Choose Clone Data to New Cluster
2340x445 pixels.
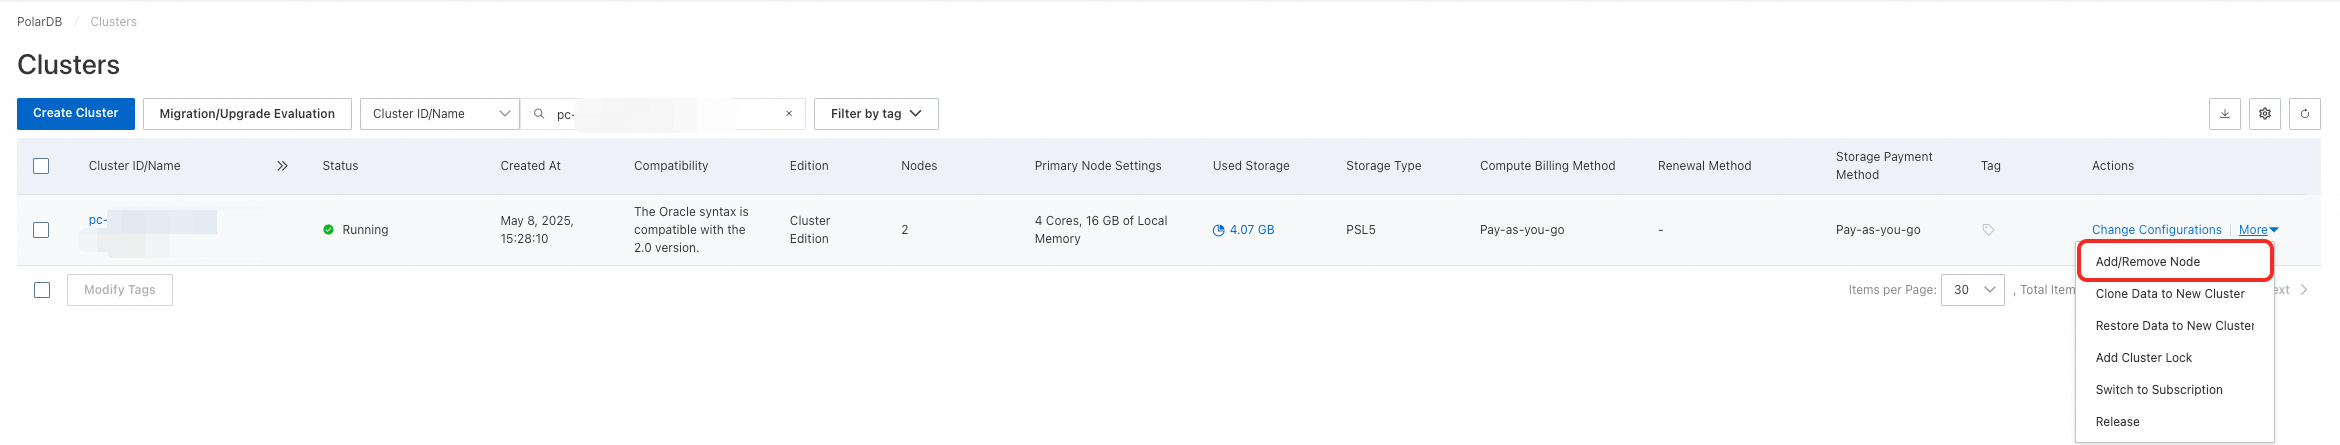[2169, 294]
